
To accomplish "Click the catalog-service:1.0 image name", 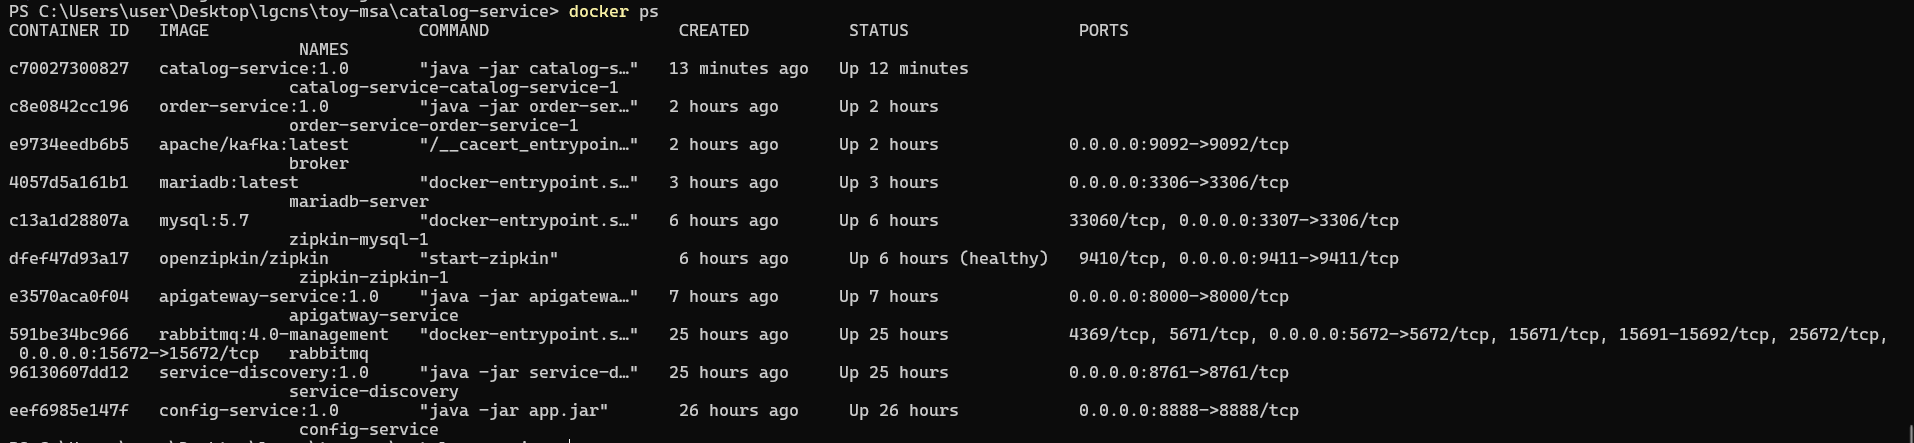I will coord(254,69).
